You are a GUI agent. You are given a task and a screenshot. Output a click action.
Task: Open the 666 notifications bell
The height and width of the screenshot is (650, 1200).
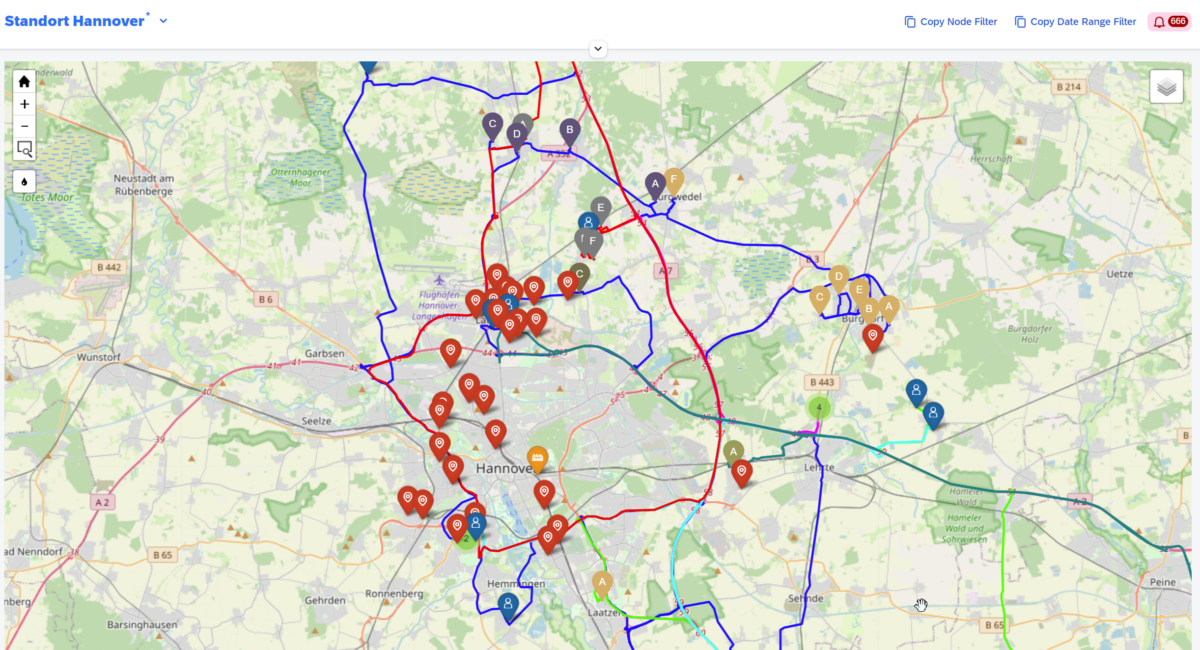click(x=1168, y=22)
